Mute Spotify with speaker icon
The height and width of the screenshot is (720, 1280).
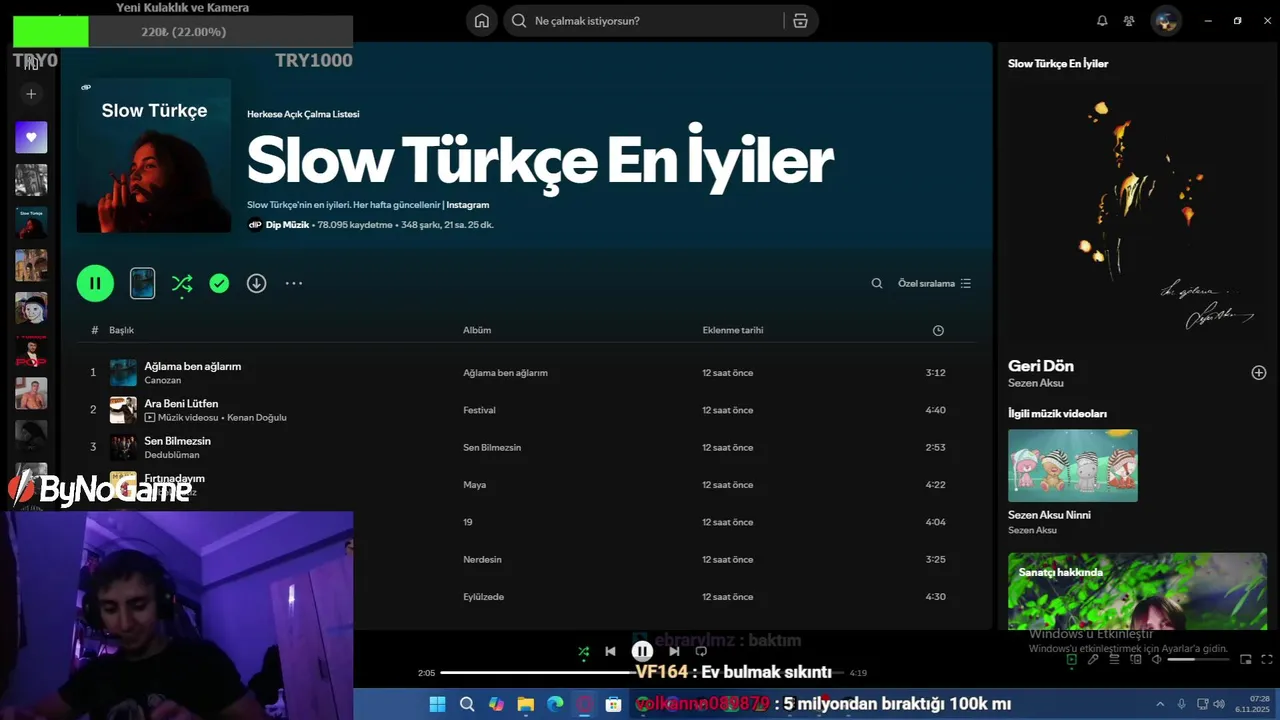[1157, 660]
